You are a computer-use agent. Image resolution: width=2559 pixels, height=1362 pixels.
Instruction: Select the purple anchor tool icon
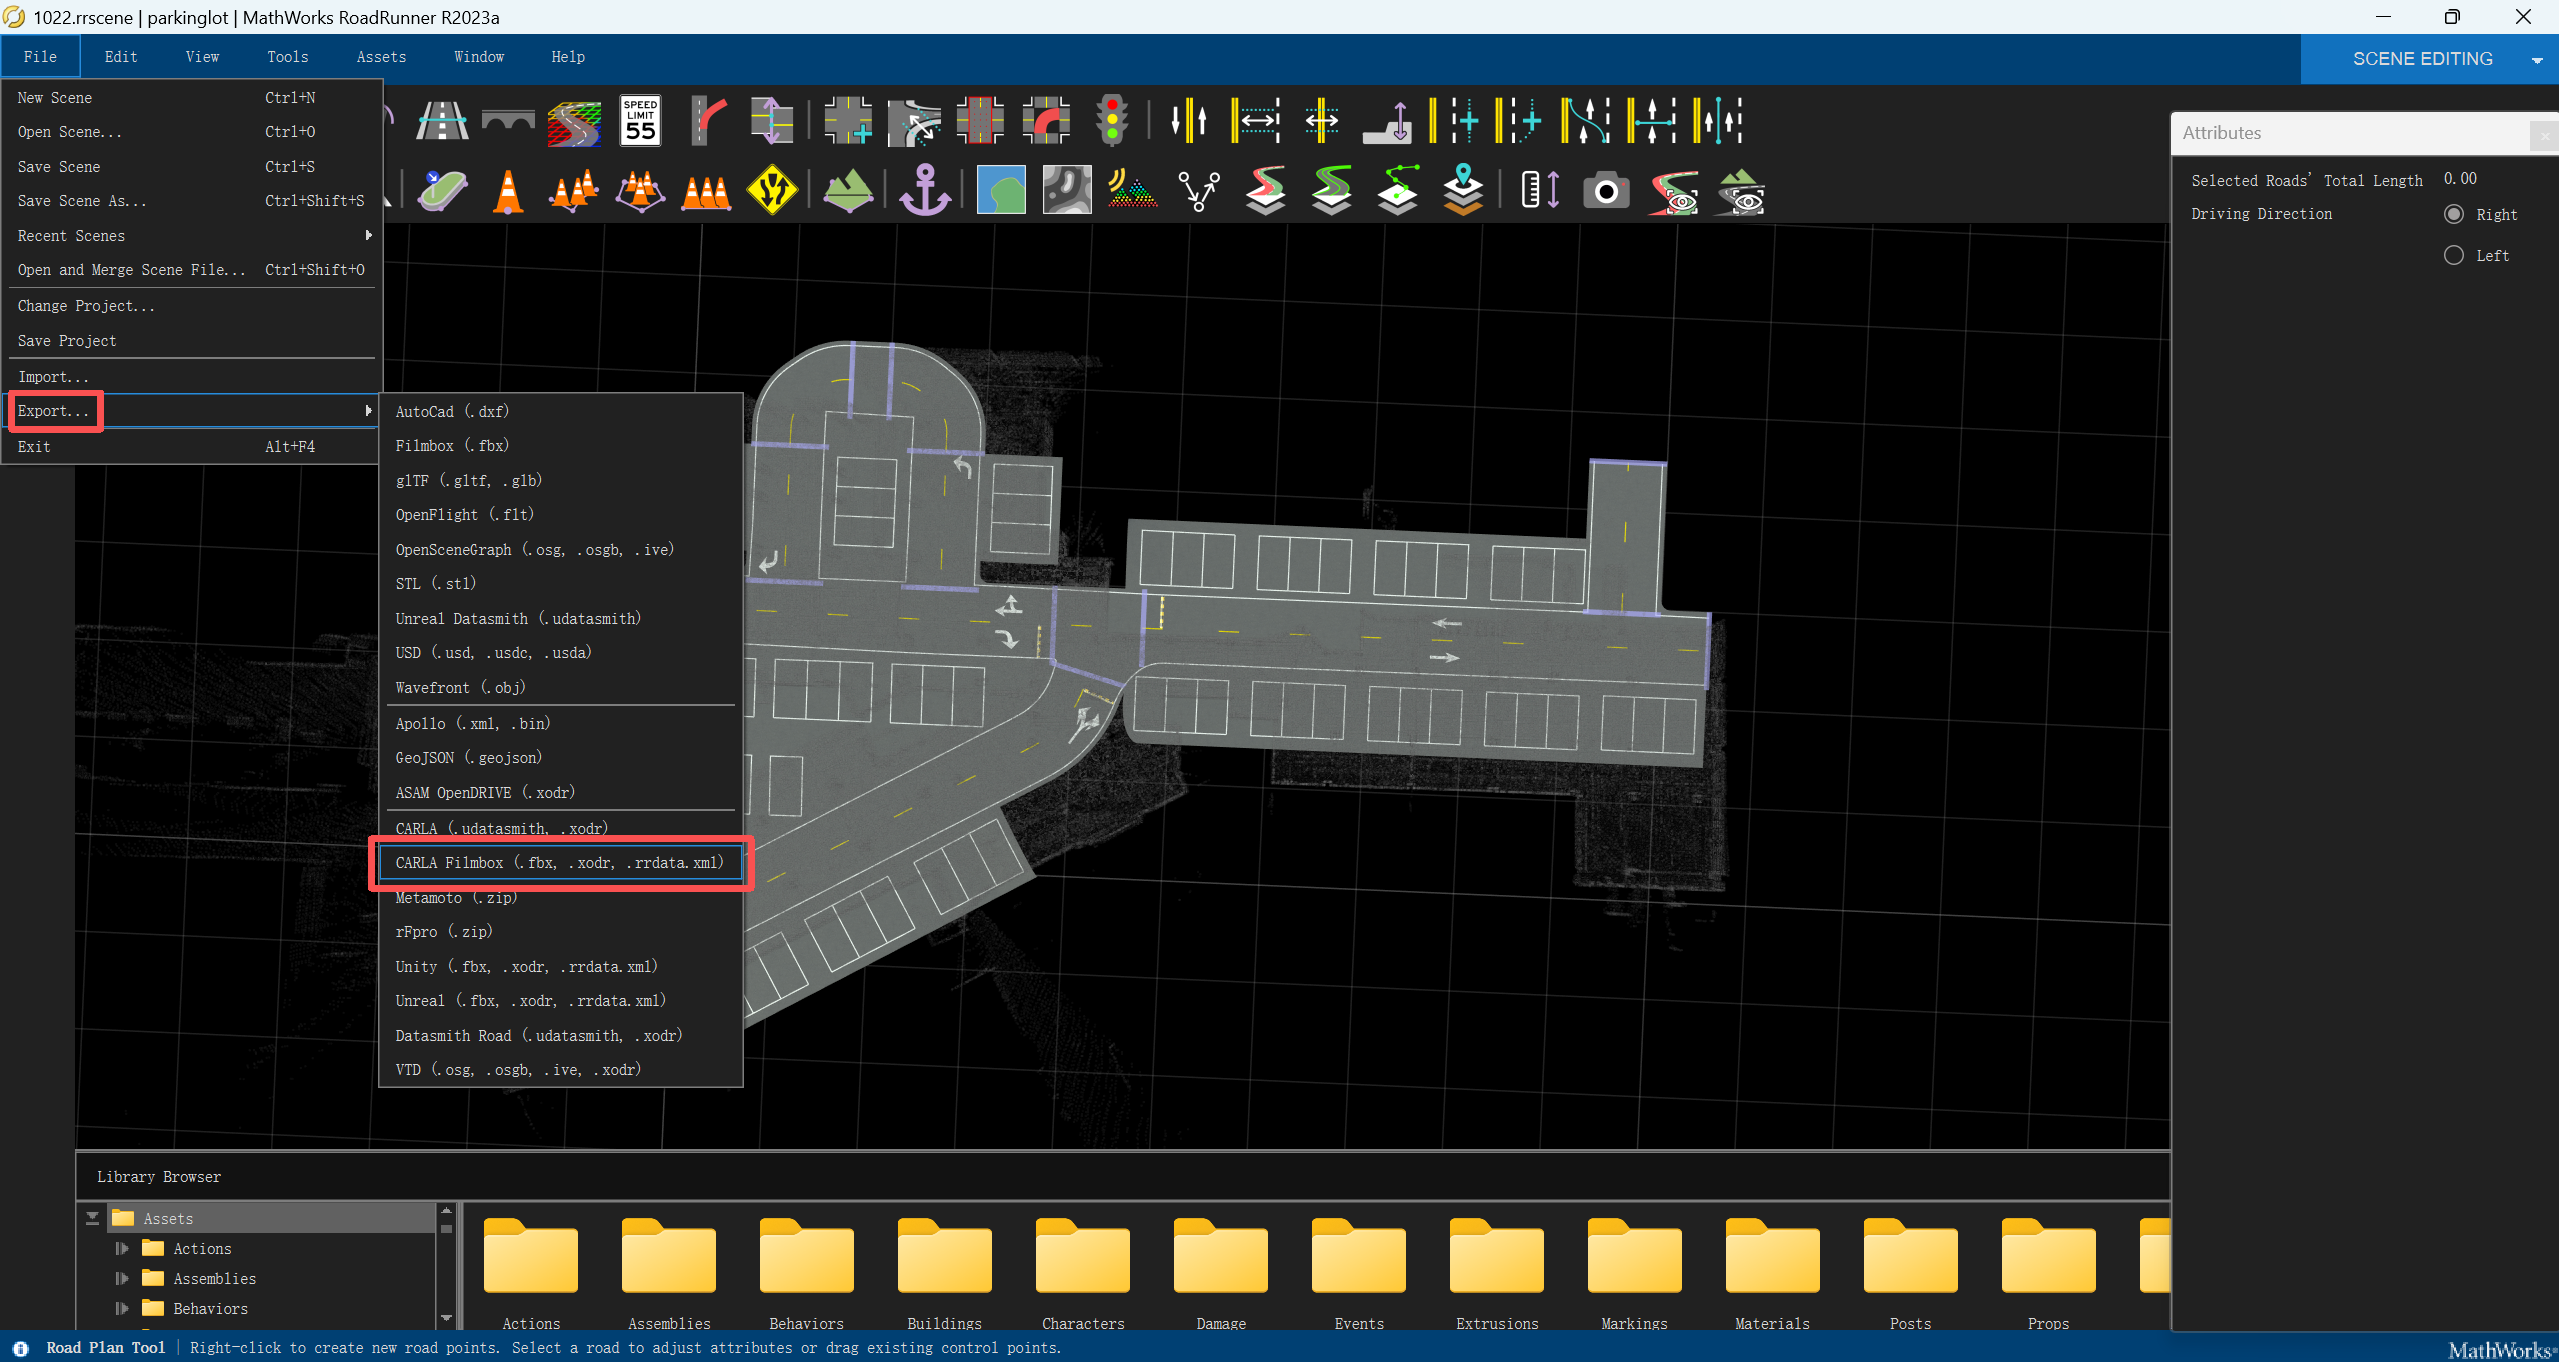(x=924, y=190)
